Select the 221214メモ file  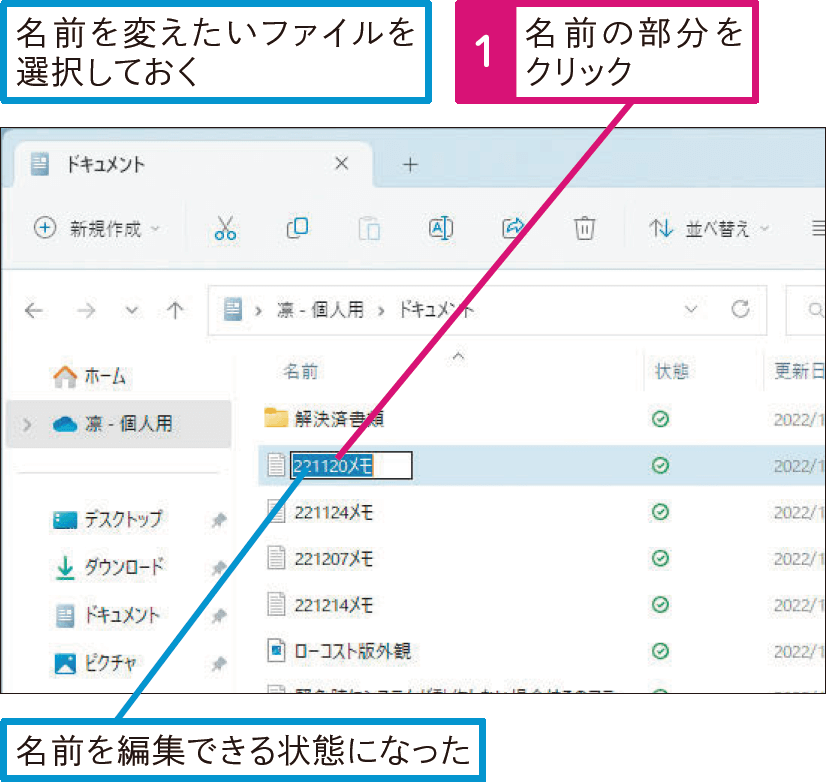pos(333,605)
